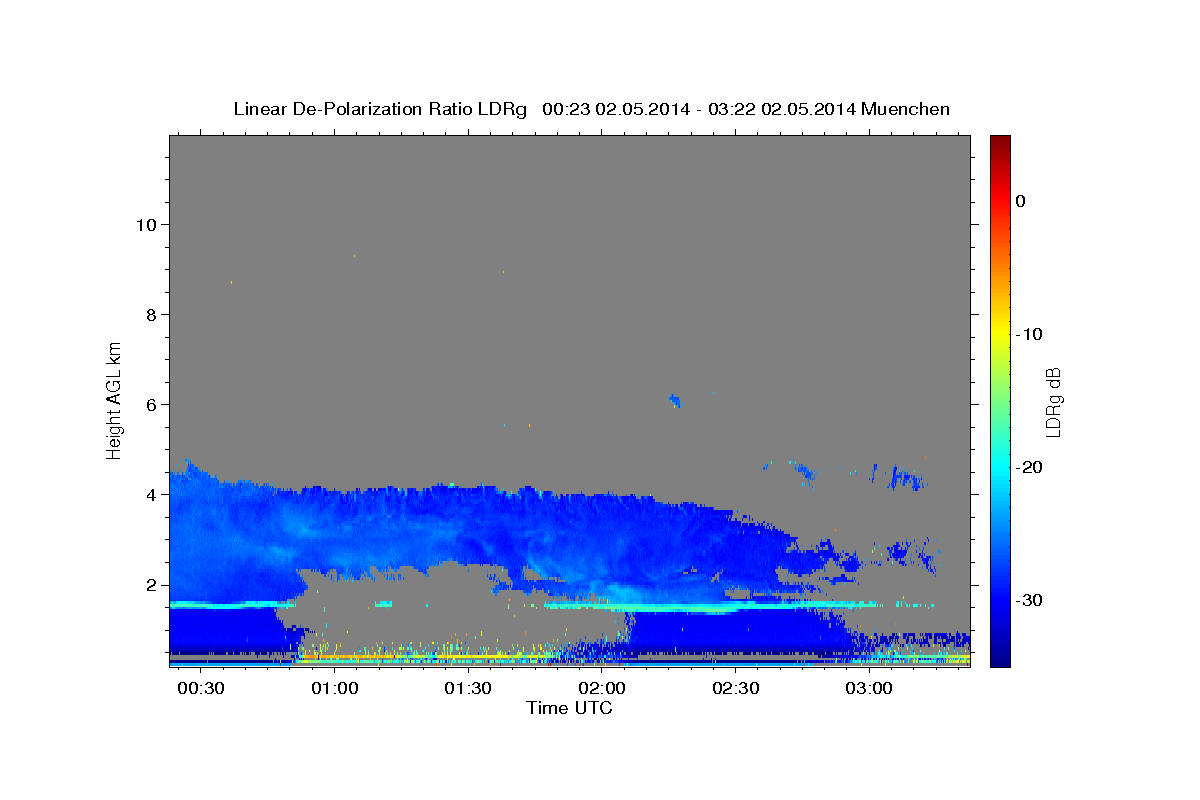Click the colorbar value '-10'
This screenshot has height=800, width=1200.
pos(1030,334)
